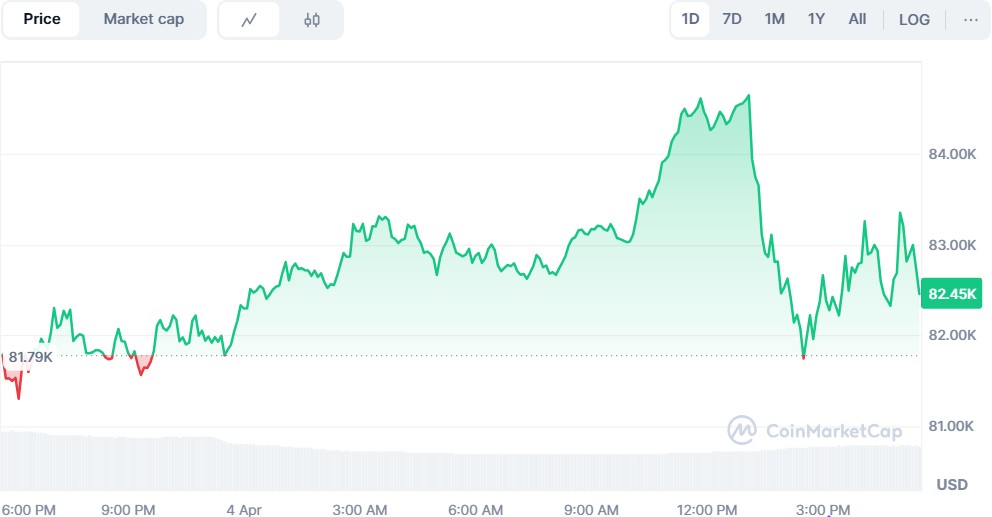Show All time price history
Viewport: 992px width, 517px height.
[857, 19]
